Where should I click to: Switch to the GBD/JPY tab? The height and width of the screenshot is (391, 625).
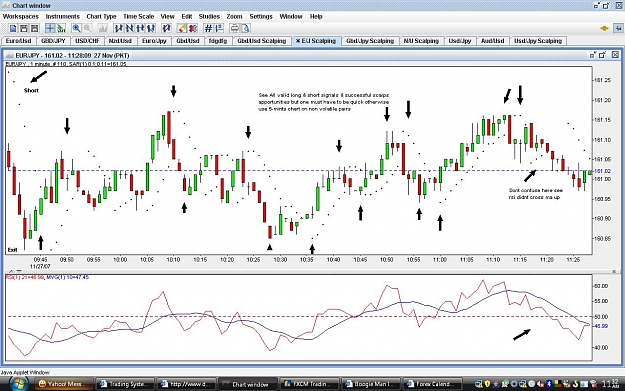53,41
